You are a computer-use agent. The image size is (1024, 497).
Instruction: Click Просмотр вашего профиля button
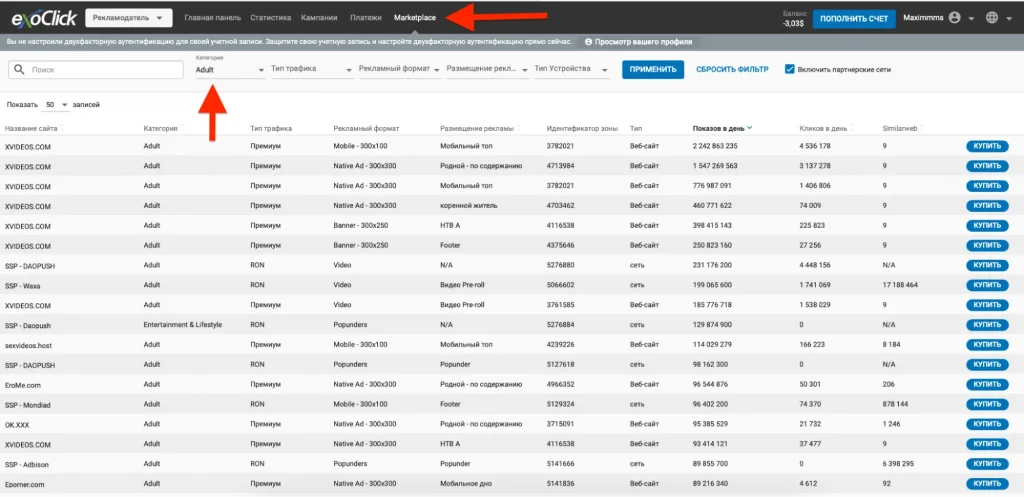coord(637,42)
